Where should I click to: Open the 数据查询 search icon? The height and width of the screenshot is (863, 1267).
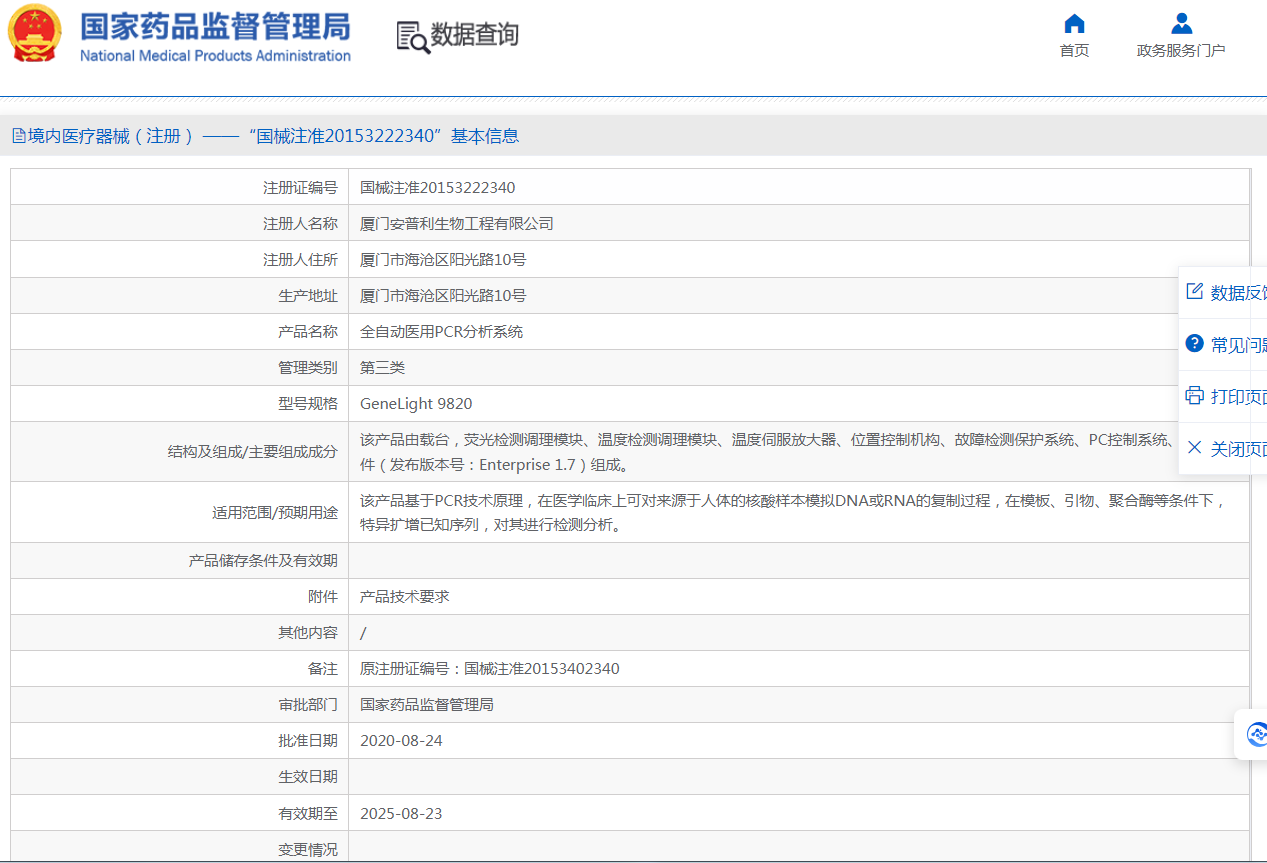[412, 37]
